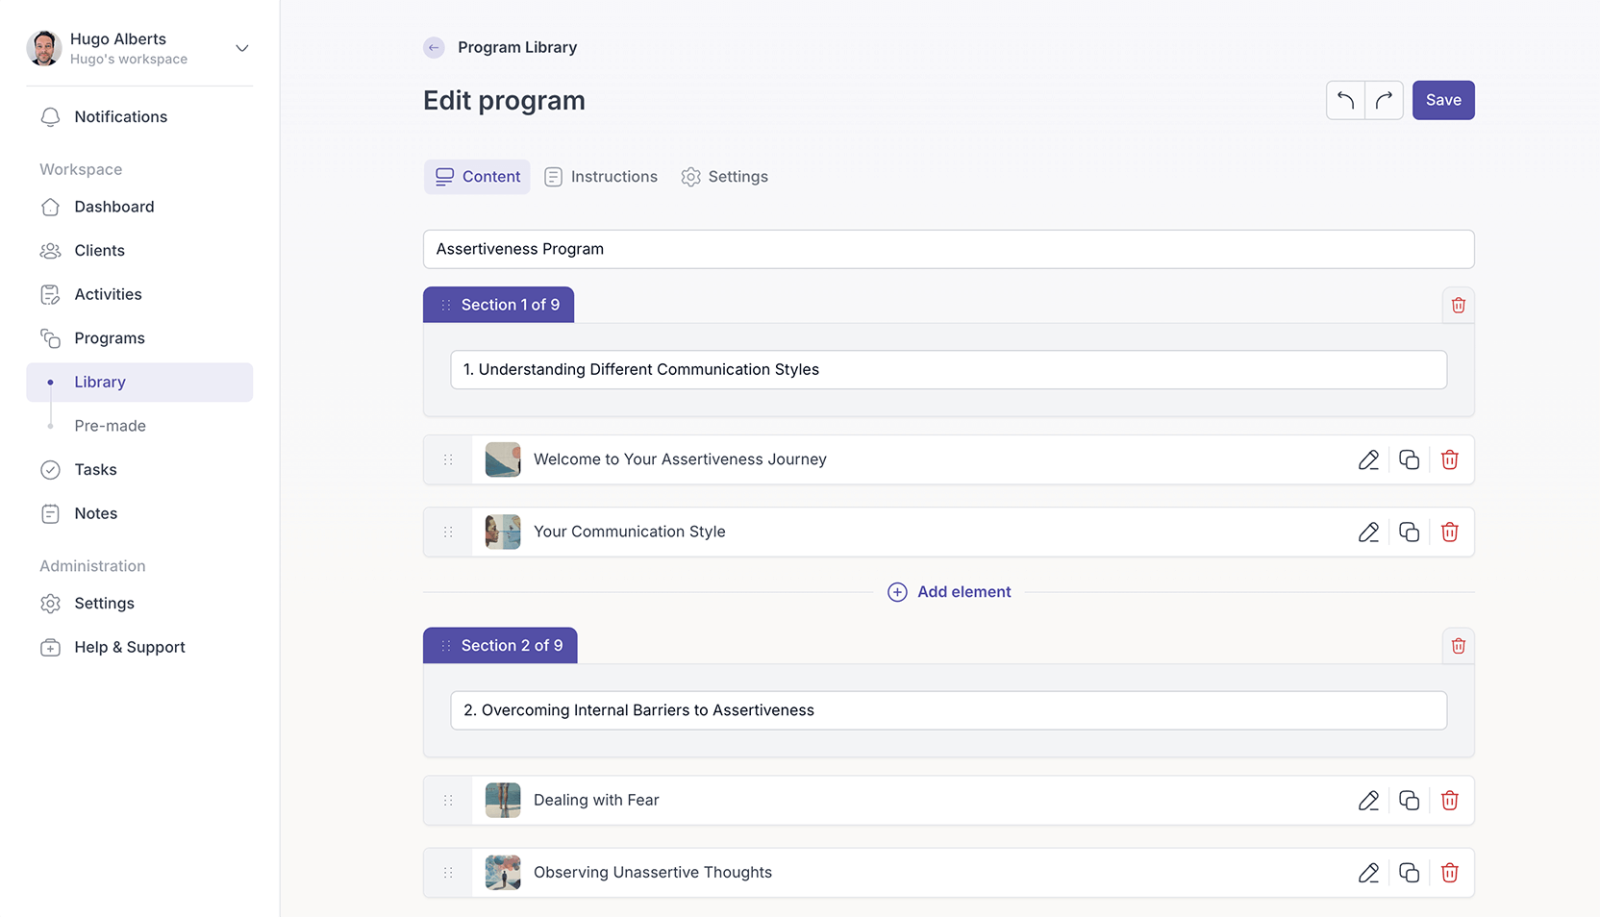This screenshot has width=1600, height=917.
Task: Click the back arrow beside Program Library
Action: [x=434, y=47]
